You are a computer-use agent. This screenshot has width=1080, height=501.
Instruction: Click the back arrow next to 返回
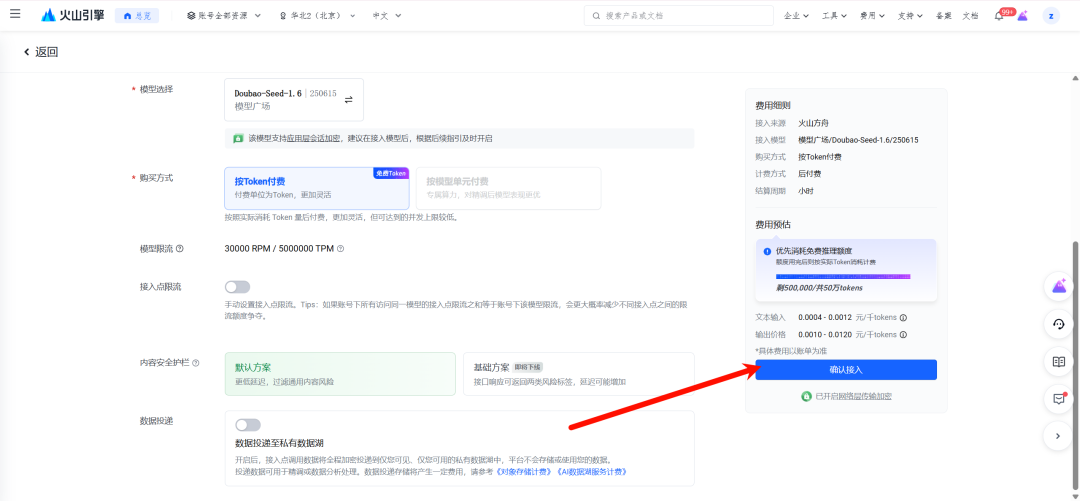click(x=27, y=52)
